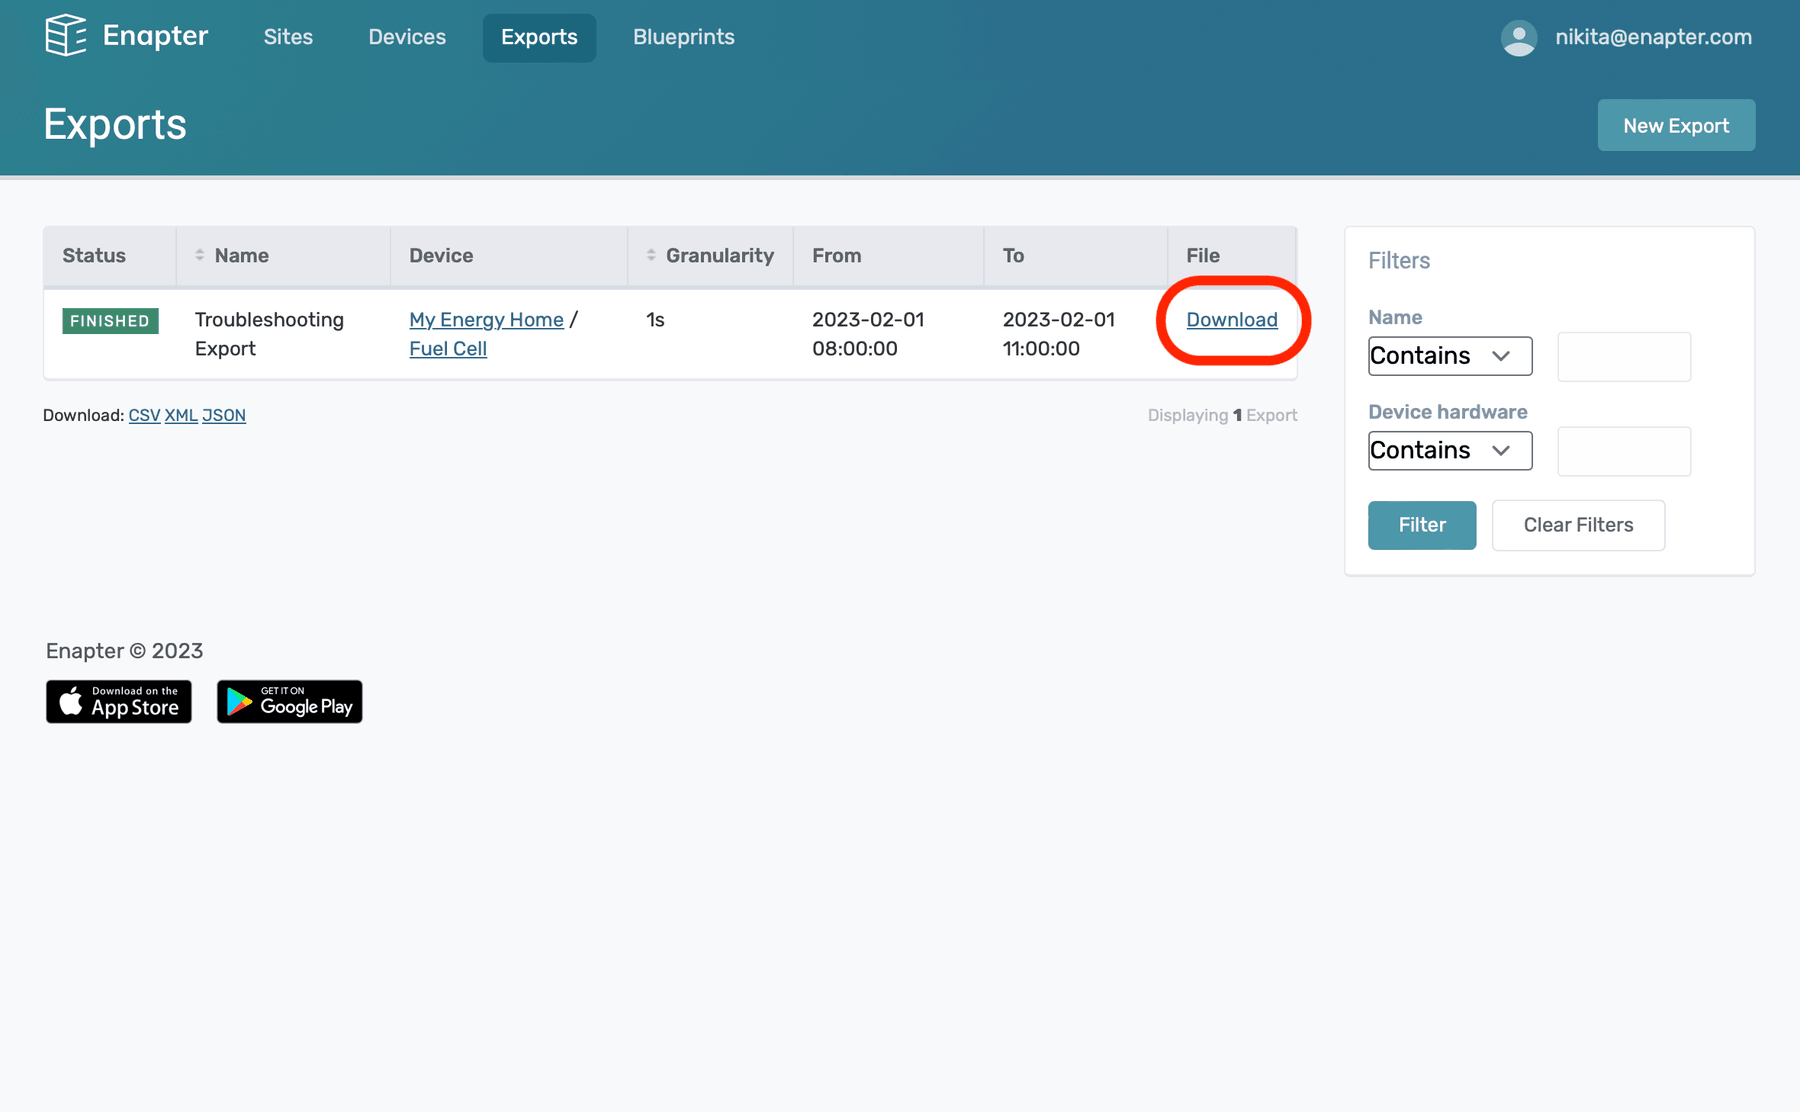Switch to the Devices tab
Viewport: 1800px width, 1112px height.
tap(406, 37)
